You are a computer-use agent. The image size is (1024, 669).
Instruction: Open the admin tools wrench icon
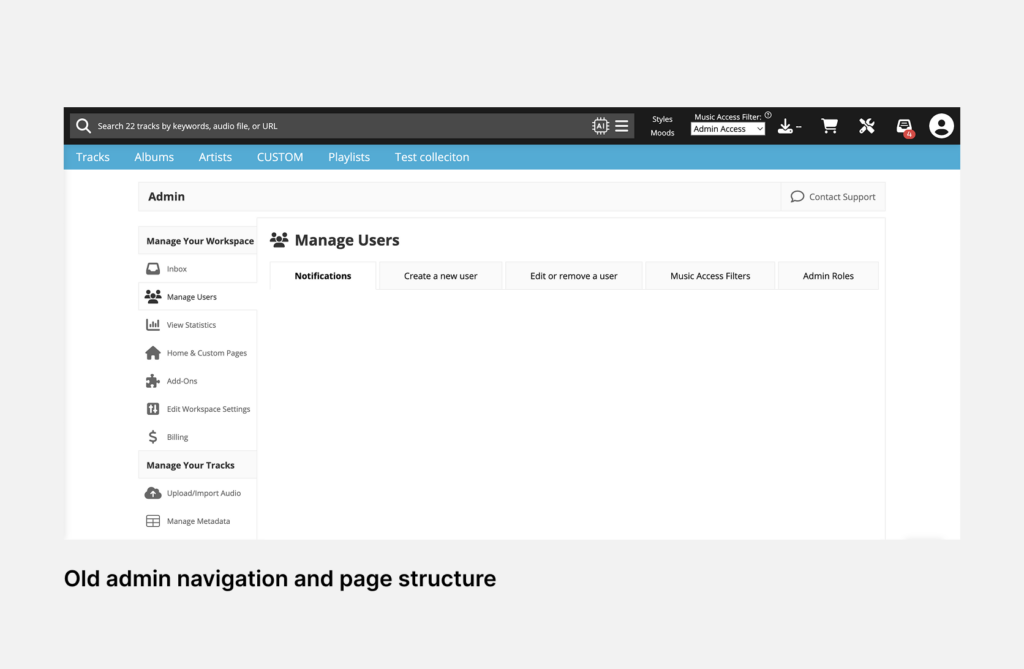pos(867,126)
